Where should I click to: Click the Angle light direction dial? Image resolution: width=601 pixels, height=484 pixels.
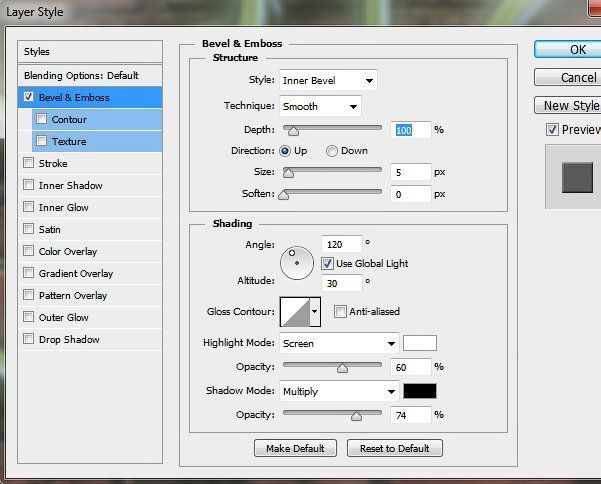coord(296,263)
